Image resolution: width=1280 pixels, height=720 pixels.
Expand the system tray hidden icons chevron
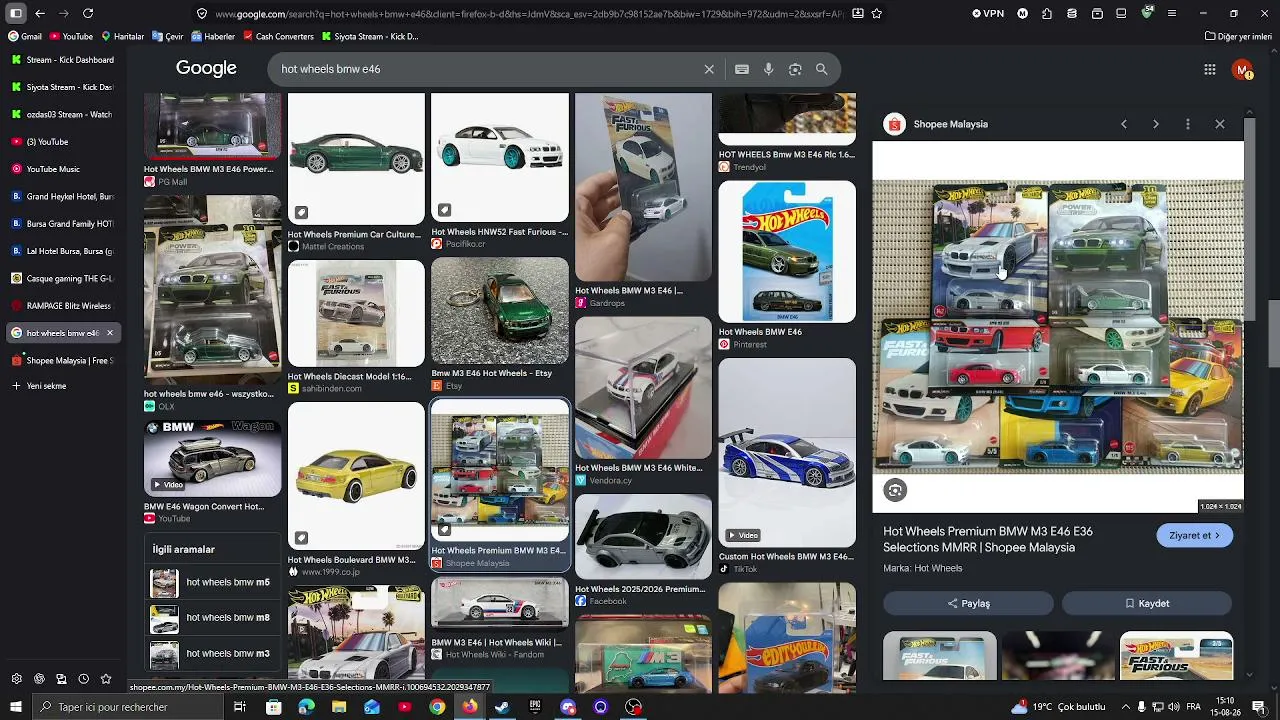[x=1127, y=707]
